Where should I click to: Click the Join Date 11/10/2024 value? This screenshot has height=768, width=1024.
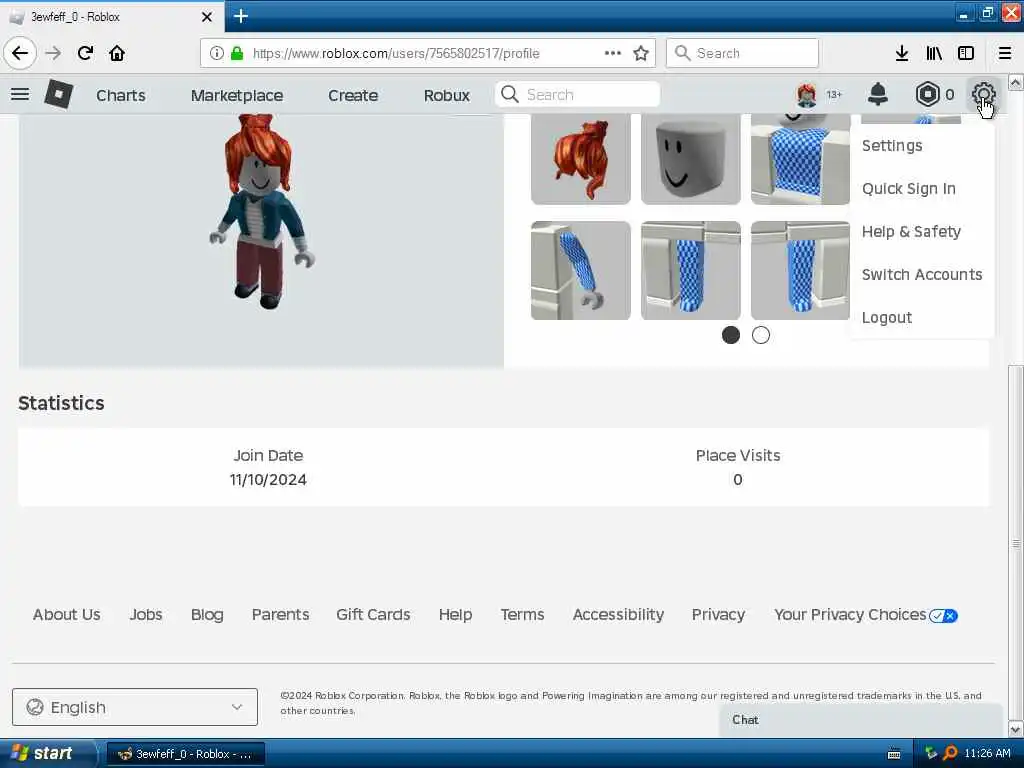point(268,479)
